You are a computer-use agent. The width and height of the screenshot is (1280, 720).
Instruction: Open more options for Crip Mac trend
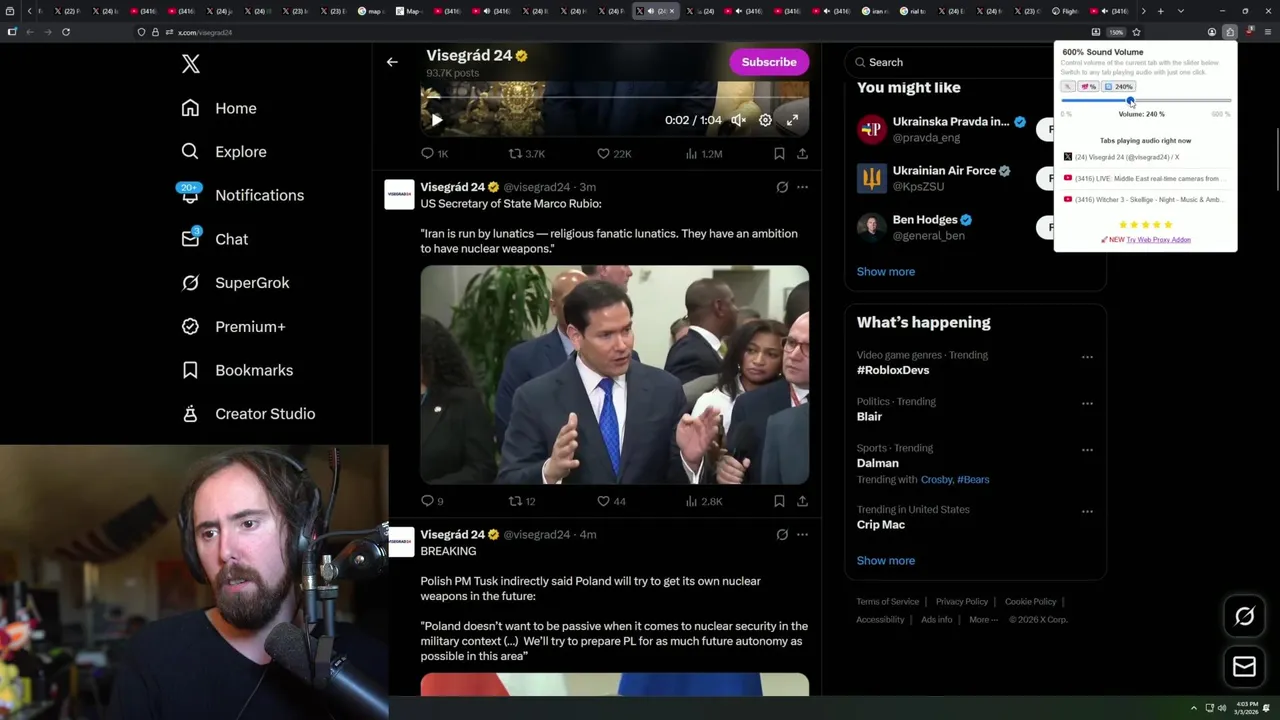(x=1087, y=512)
